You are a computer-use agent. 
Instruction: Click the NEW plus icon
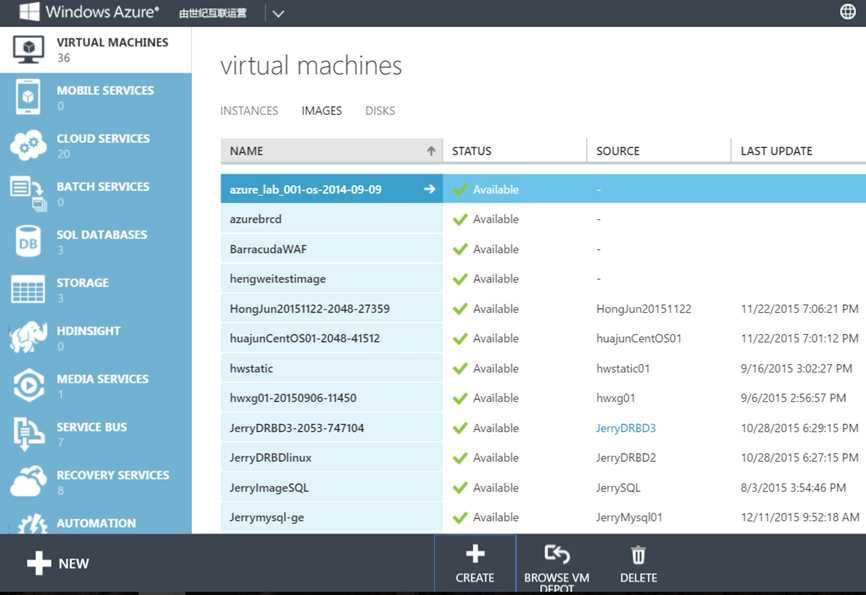(39, 563)
